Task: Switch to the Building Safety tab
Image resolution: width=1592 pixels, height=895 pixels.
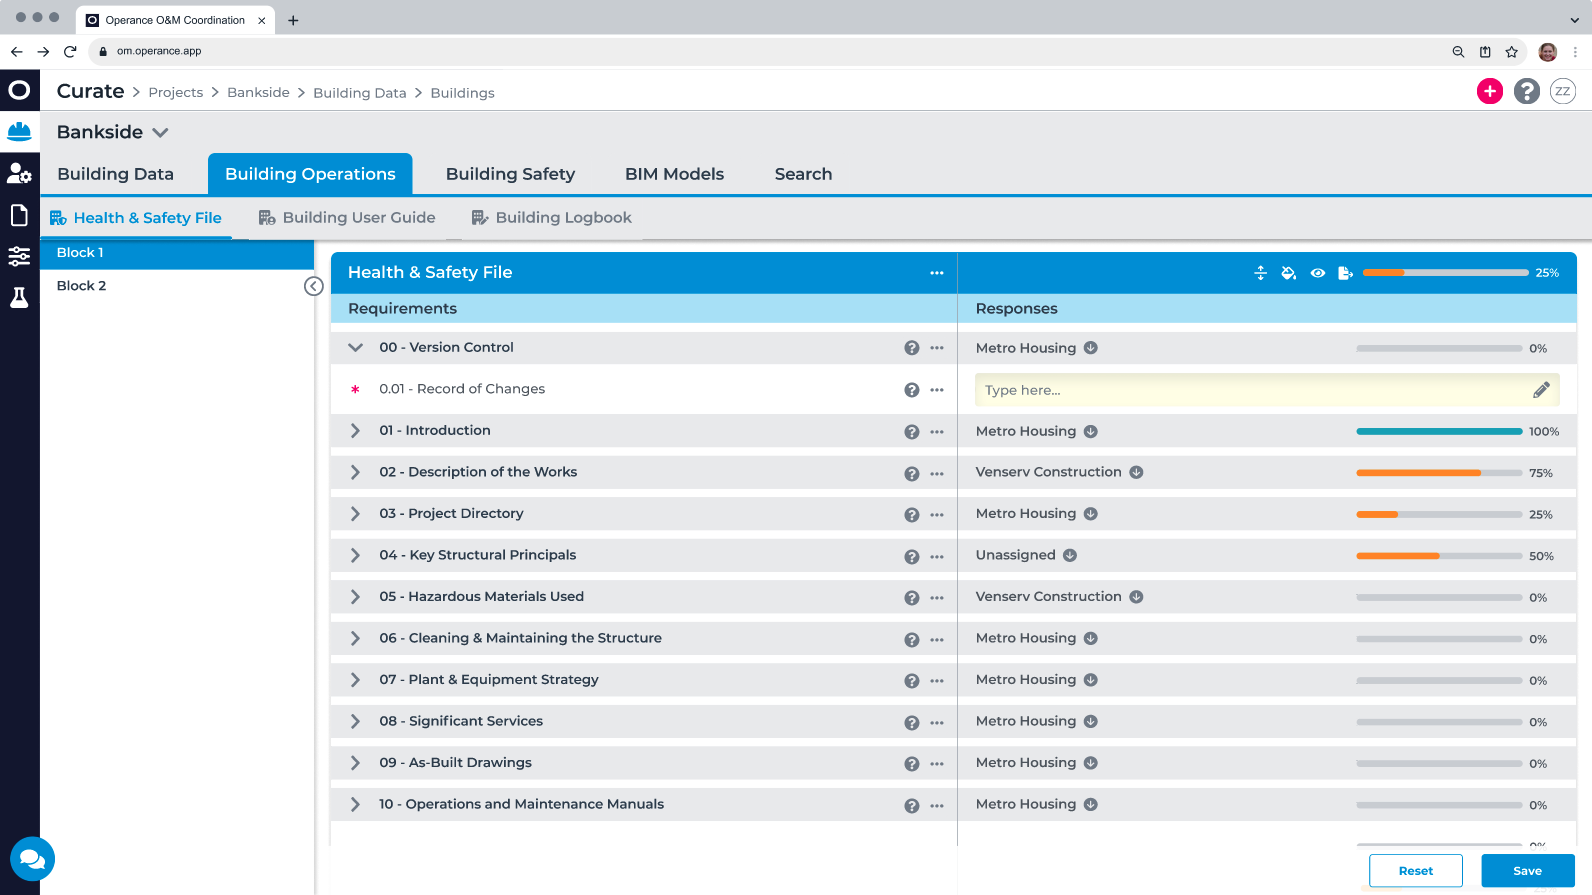Action: [x=510, y=174]
